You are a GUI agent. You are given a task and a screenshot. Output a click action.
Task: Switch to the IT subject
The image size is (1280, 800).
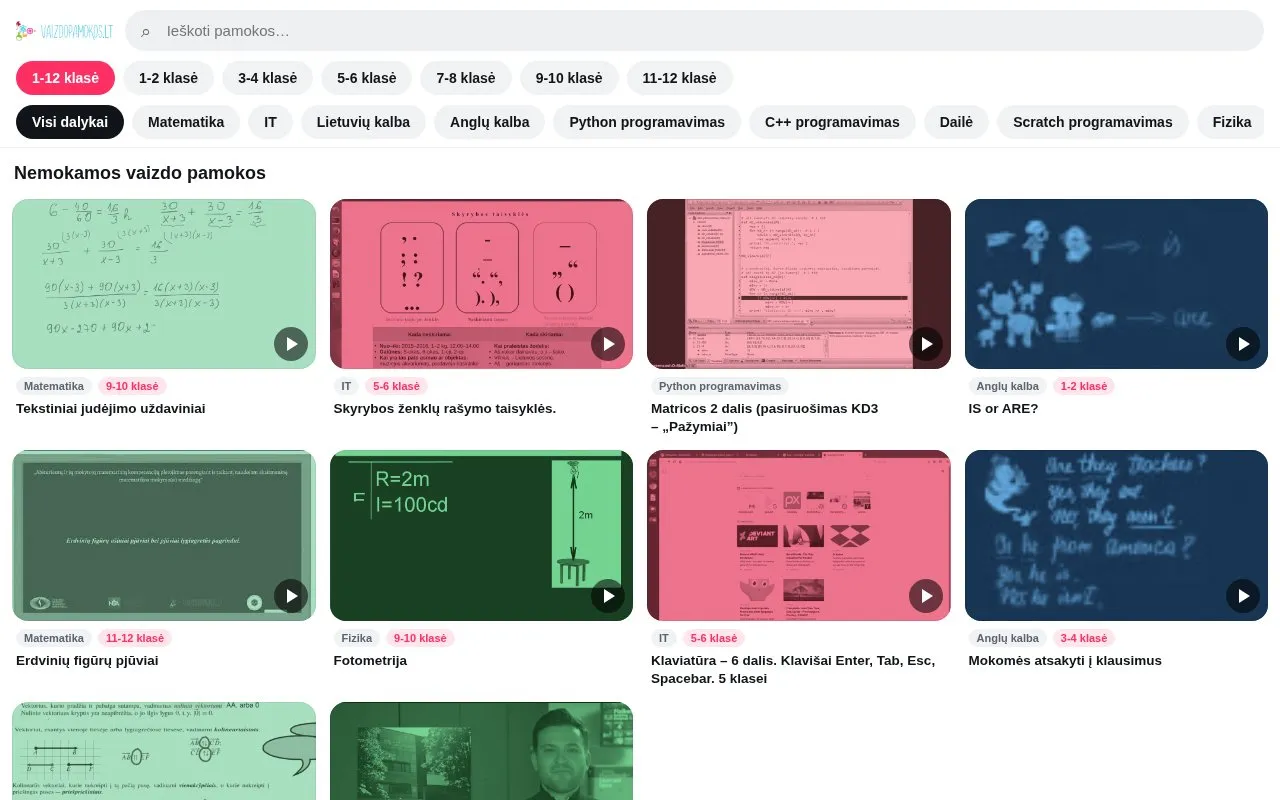coord(270,122)
